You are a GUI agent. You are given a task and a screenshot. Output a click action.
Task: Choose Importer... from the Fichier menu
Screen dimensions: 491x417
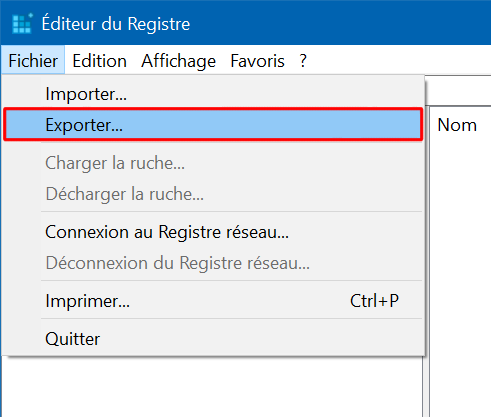point(213,94)
